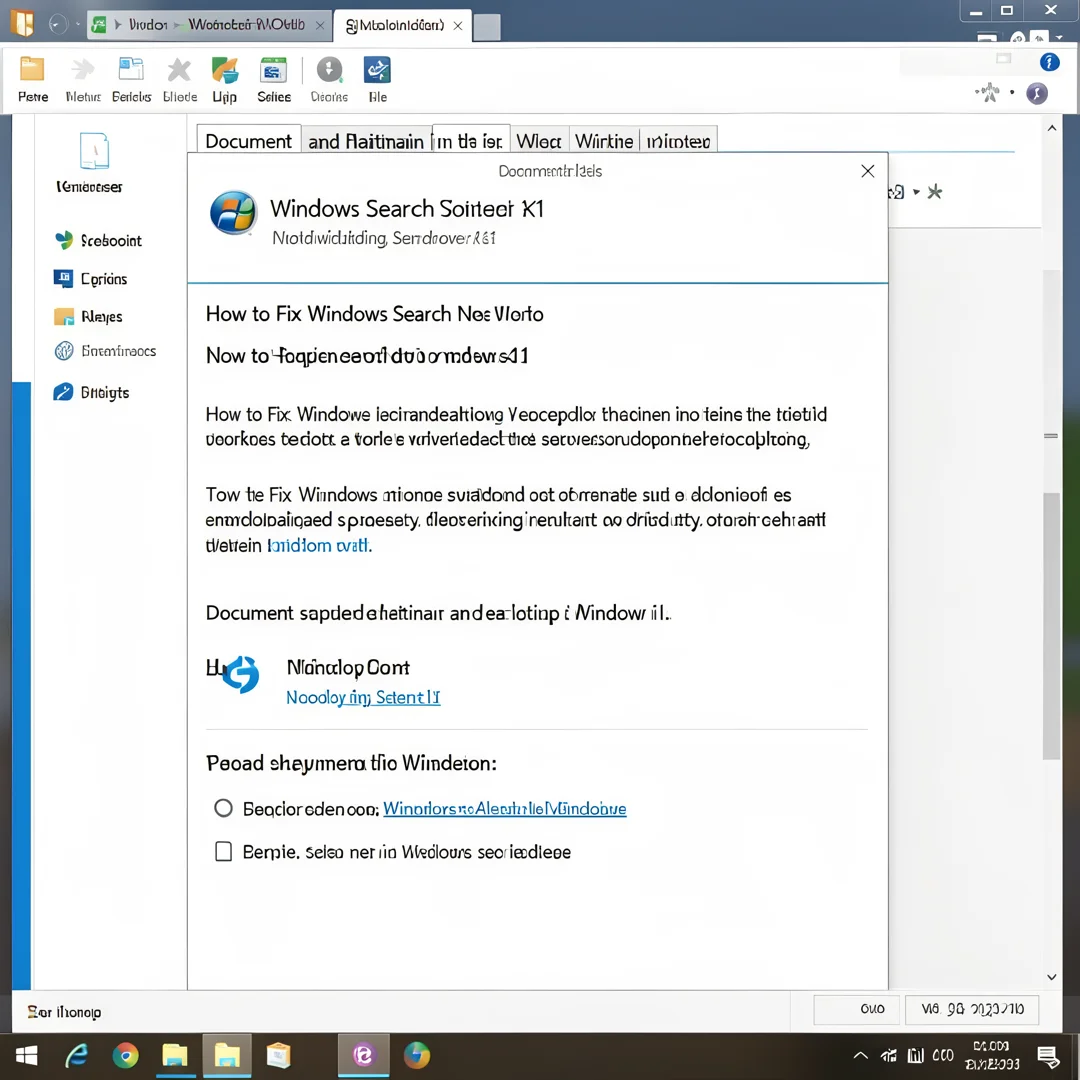Open Bnemfineocs in the sidebar
The height and width of the screenshot is (1080, 1080).
click(105, 351)
